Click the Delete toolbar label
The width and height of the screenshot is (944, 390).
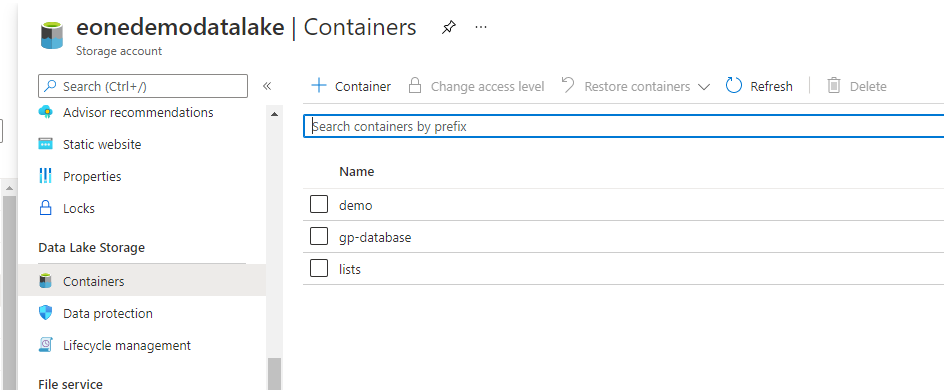pyautogui.click(x=868, y=87)
